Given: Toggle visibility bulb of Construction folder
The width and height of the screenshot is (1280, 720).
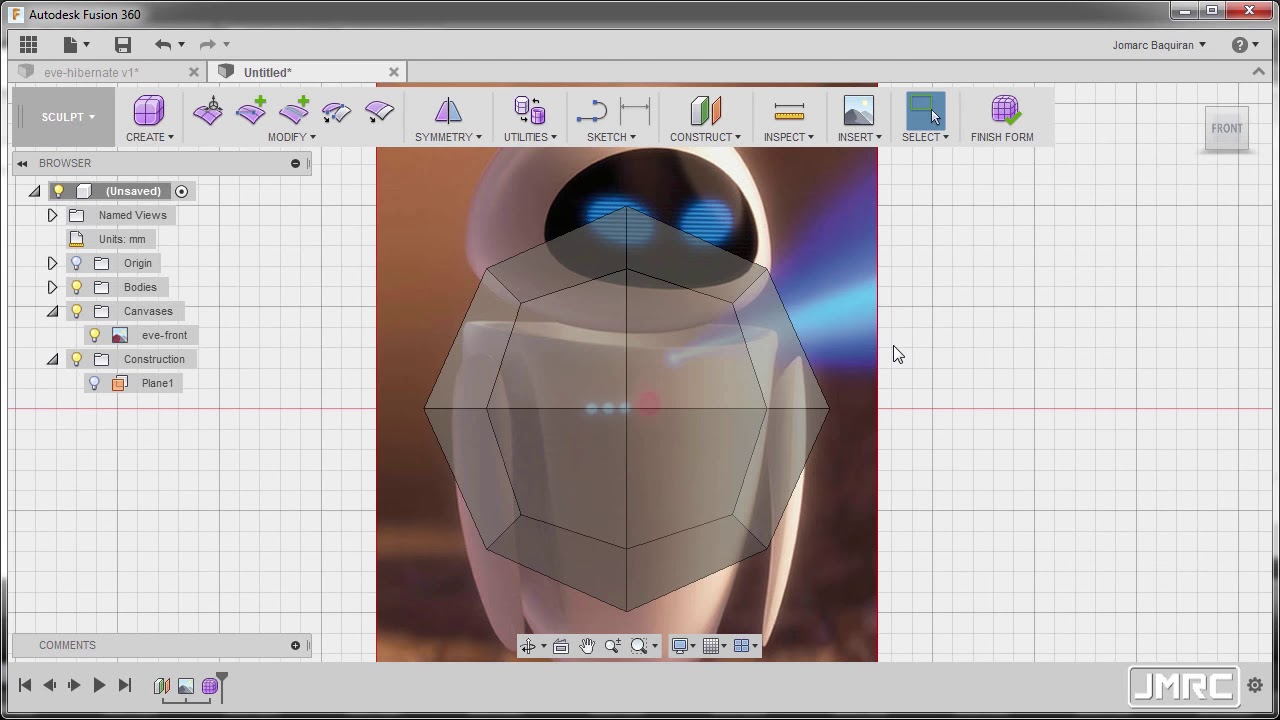Looking at the screenshot, I should click(76, 359).
